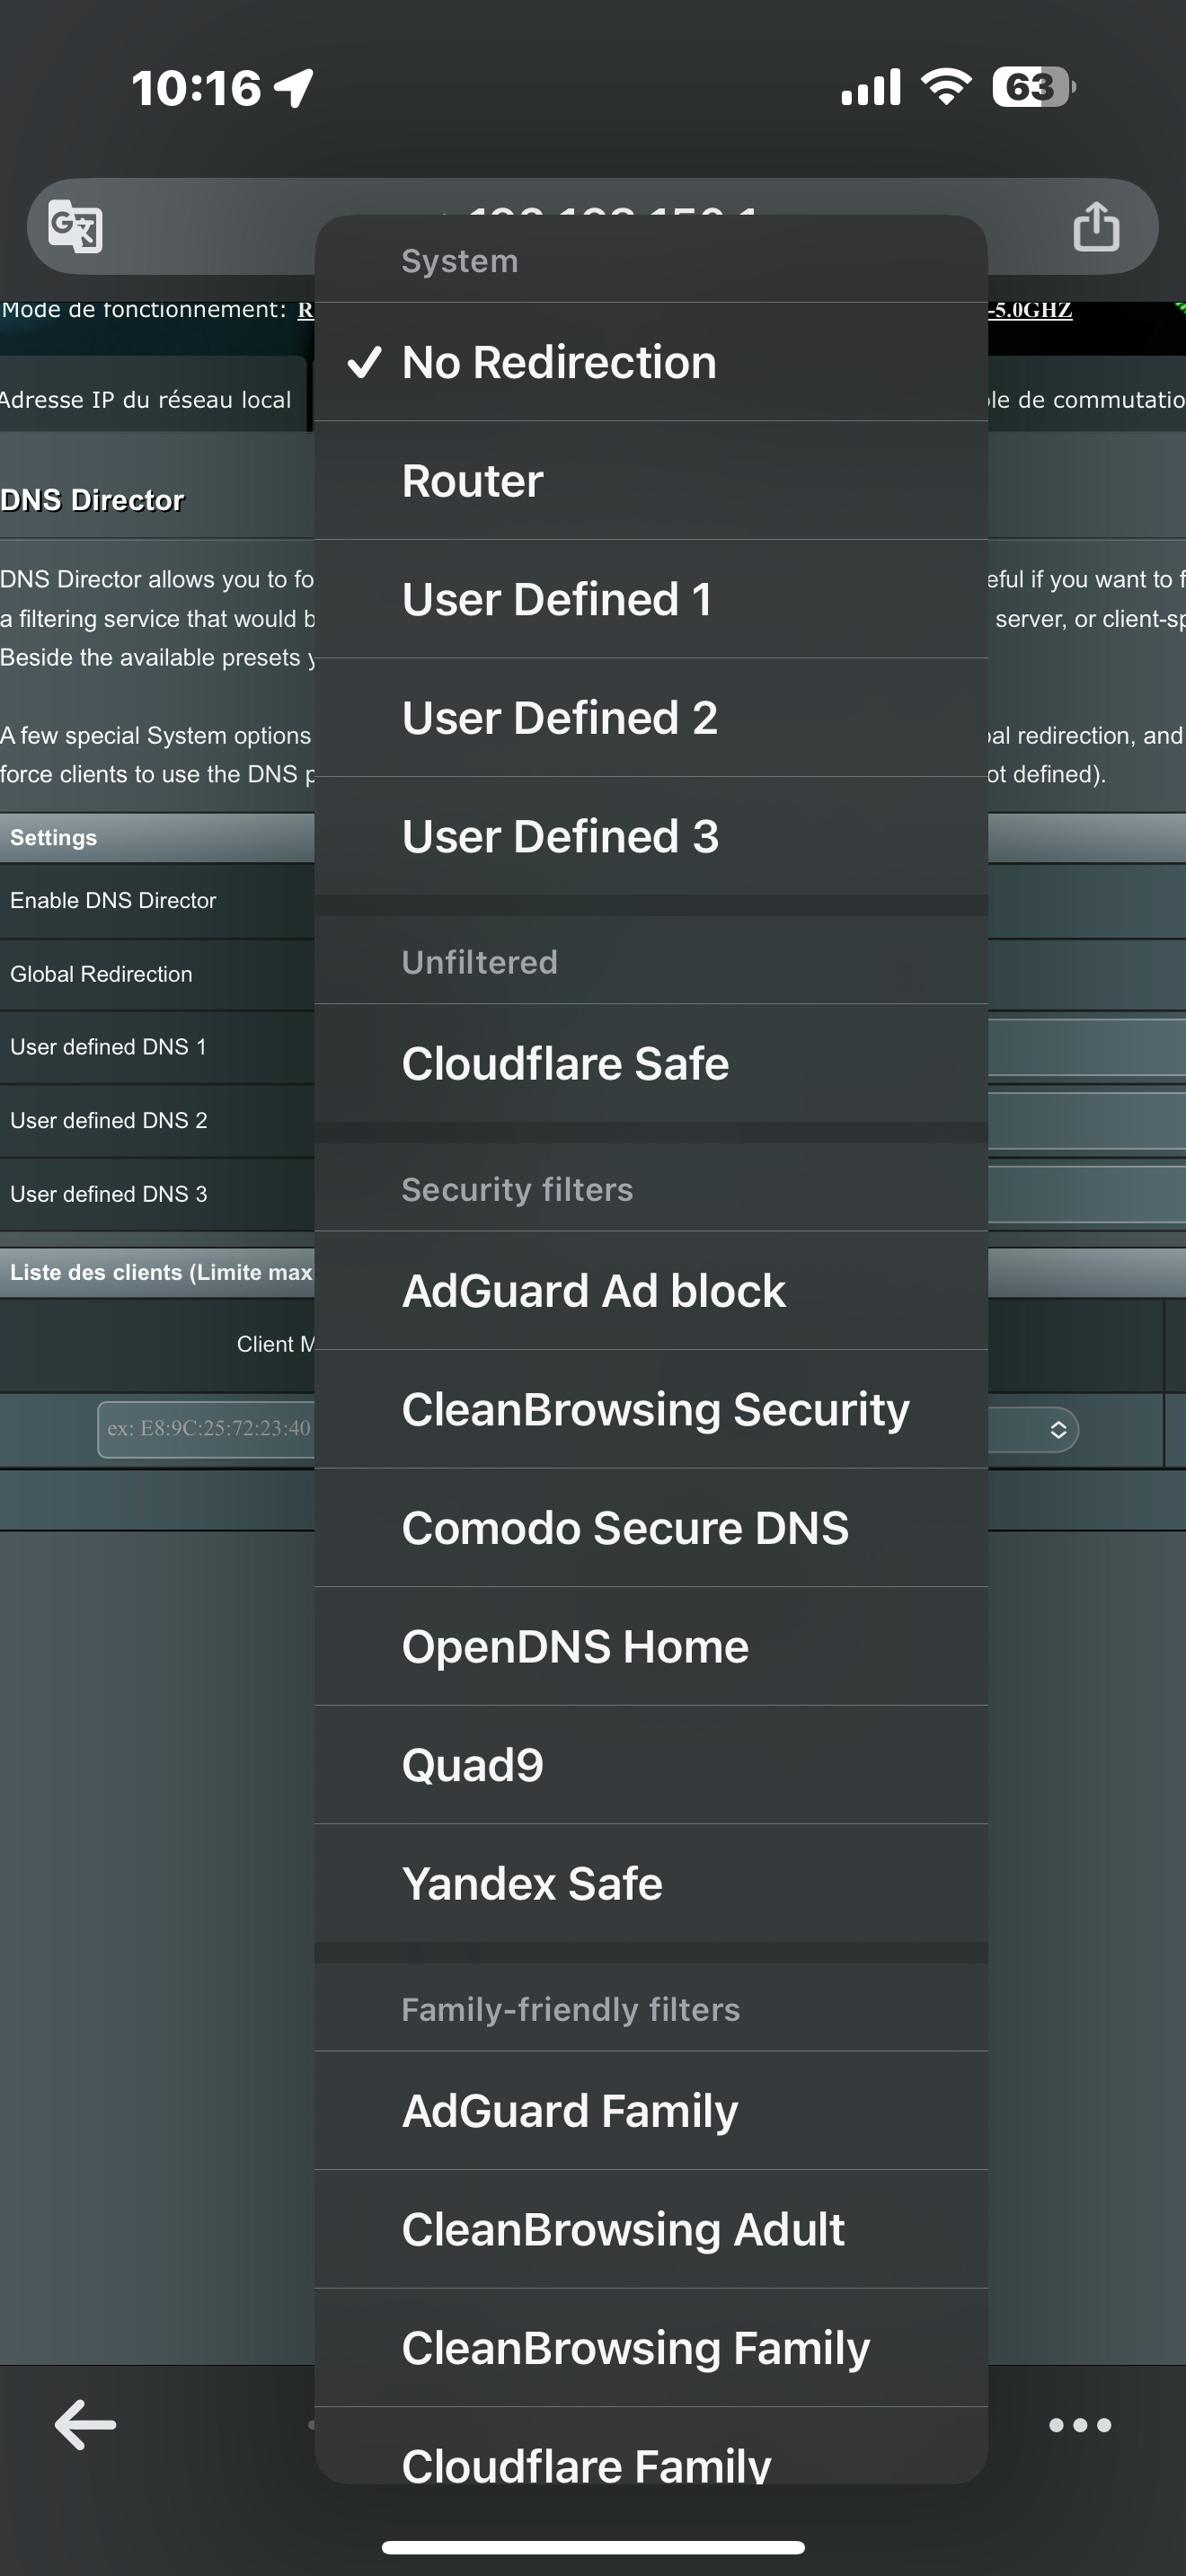Select Cloudflare Family option
Screen dimensions: 1186x2576
tap(651, 2448)
